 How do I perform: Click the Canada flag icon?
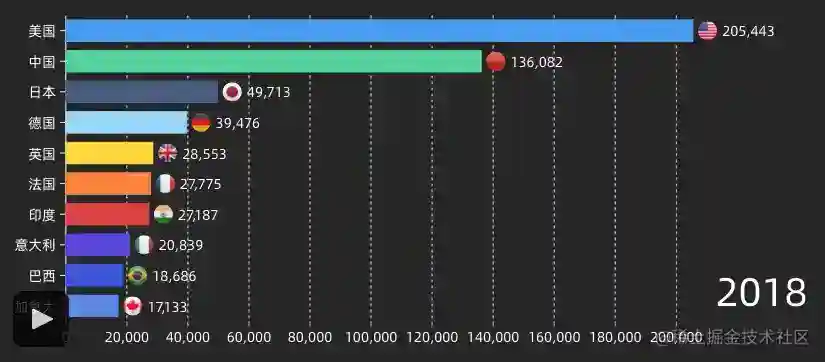[133, 306]
